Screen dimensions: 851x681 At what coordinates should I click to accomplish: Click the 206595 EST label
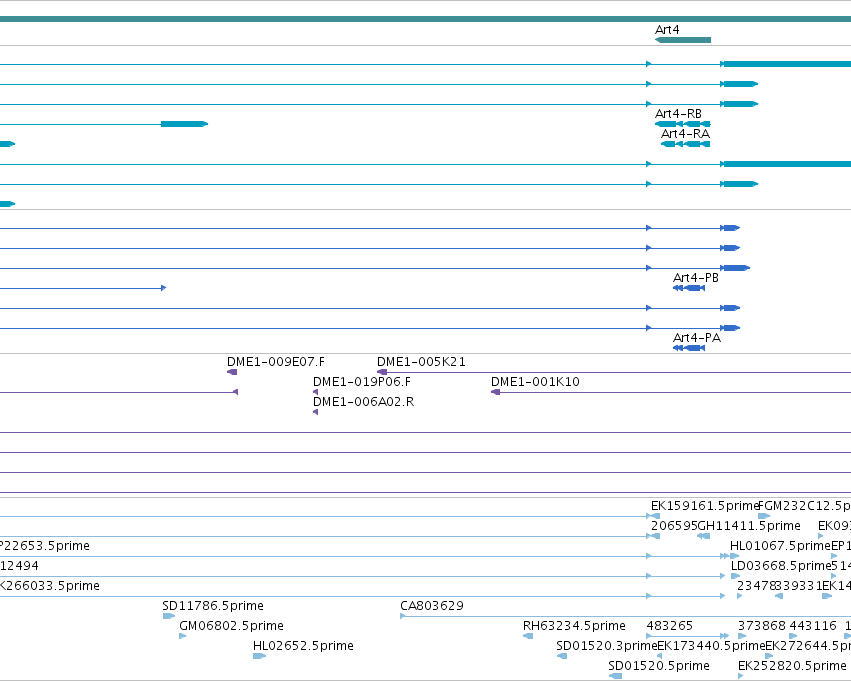point(673,526)
